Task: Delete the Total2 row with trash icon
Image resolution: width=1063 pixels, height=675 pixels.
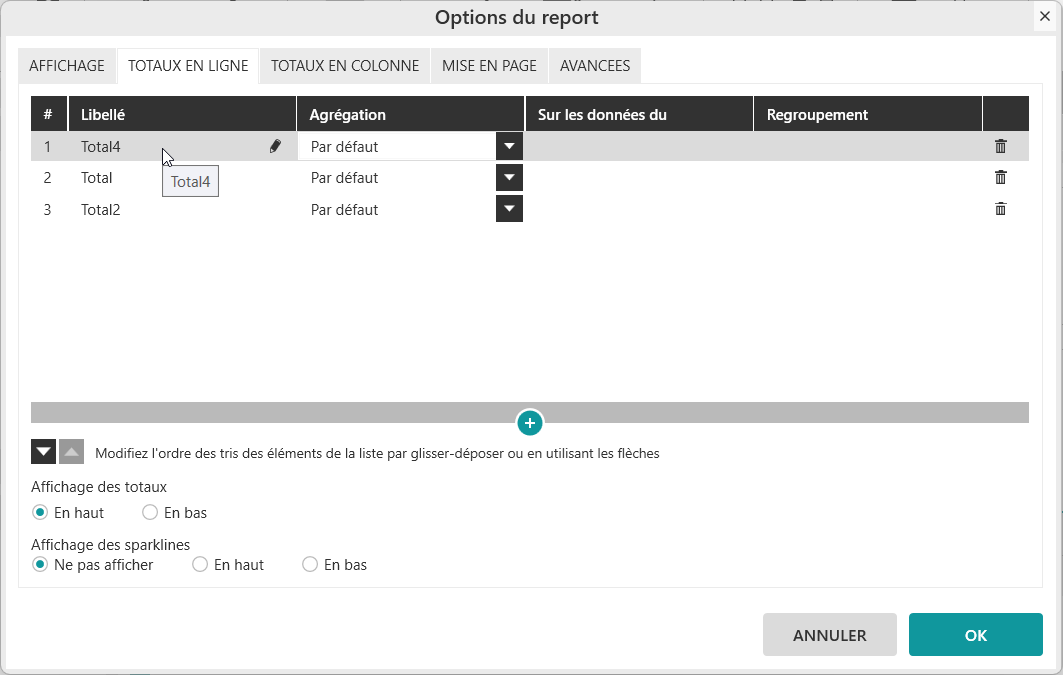Action: [x=1000, y=209]
